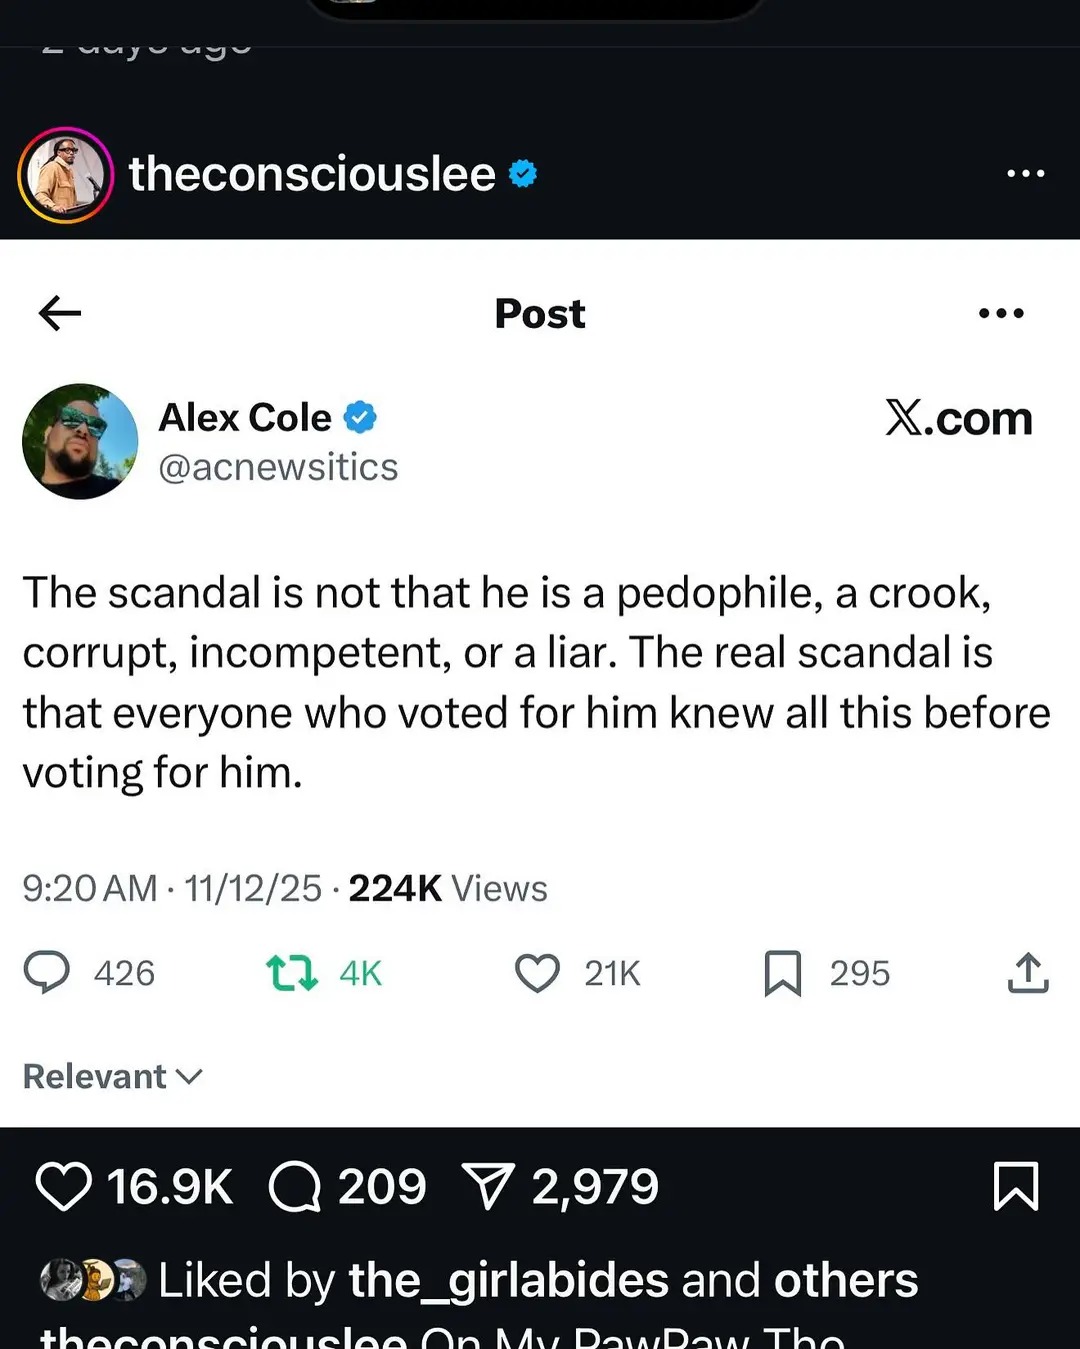Open Alex Cole's avatar photo
The width and height of the screenshot is (1080, 1349).
click(80, 441)
